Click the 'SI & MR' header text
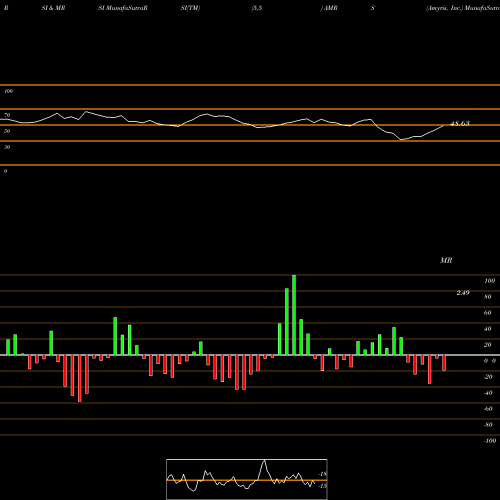This screenshot has width=500, height=500. (53, 8)
